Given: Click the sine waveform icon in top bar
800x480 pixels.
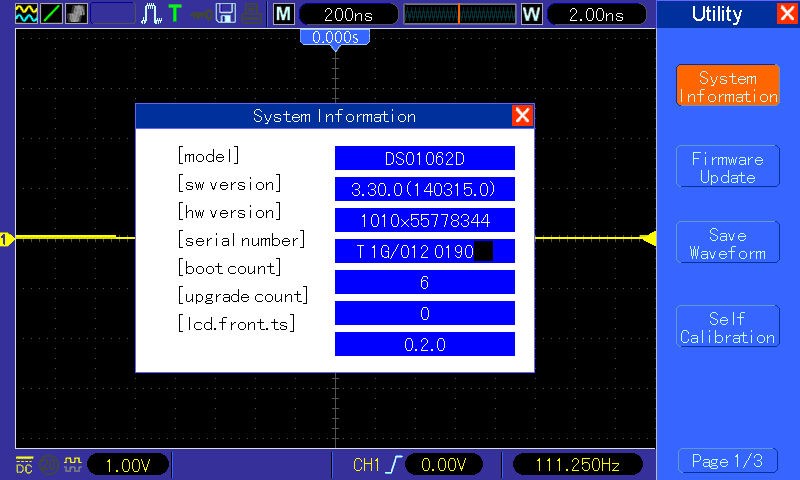Looking at the screenshot, I should tap(26, 13).
